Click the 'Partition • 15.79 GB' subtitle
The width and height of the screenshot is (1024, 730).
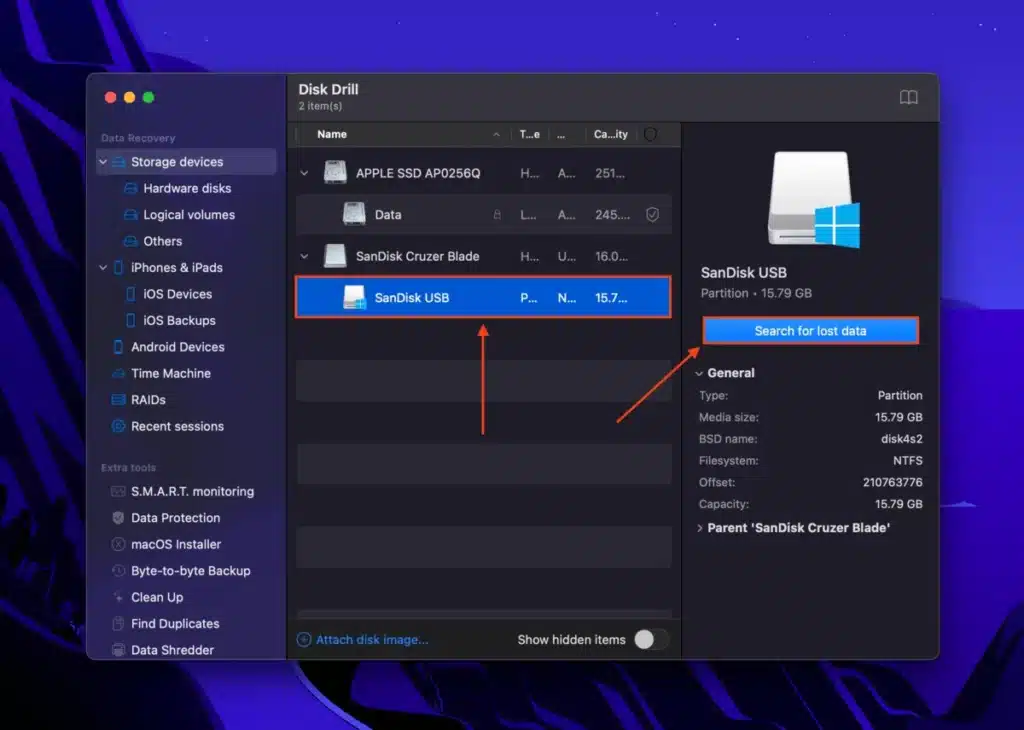[x=756, y=293]
